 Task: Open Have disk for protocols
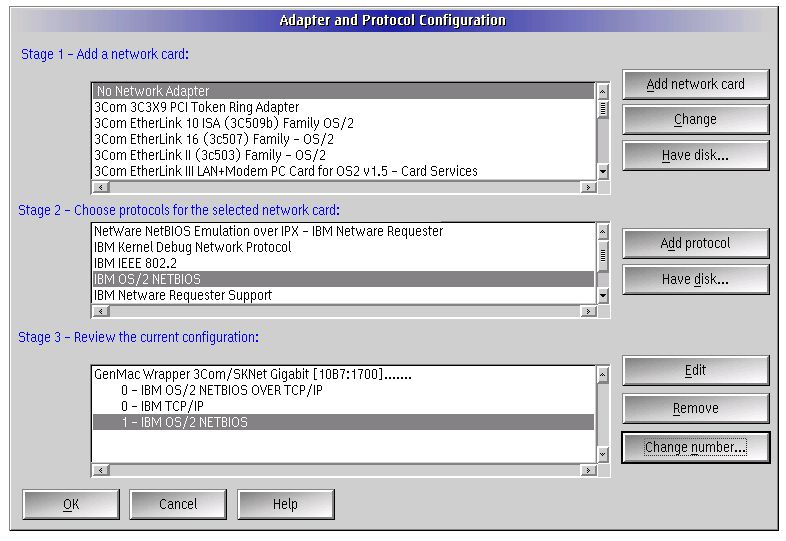pos(695,279)
